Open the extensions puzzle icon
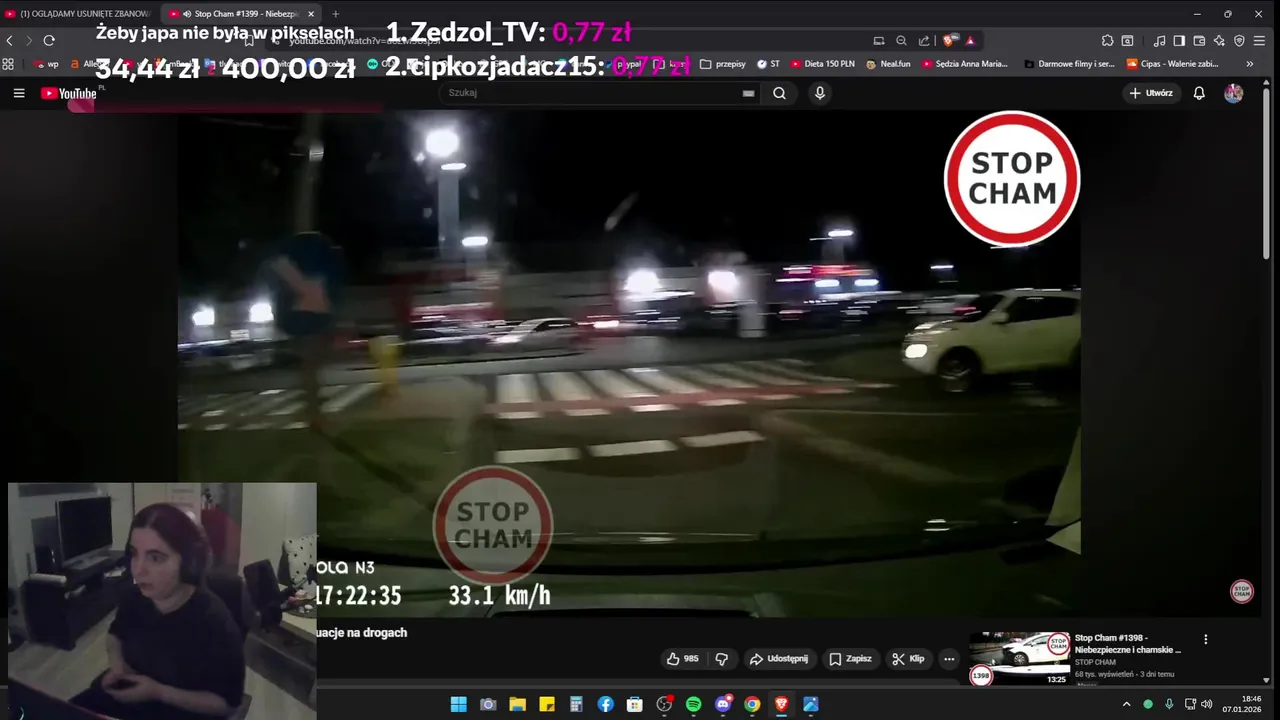 coord(1107,40)
